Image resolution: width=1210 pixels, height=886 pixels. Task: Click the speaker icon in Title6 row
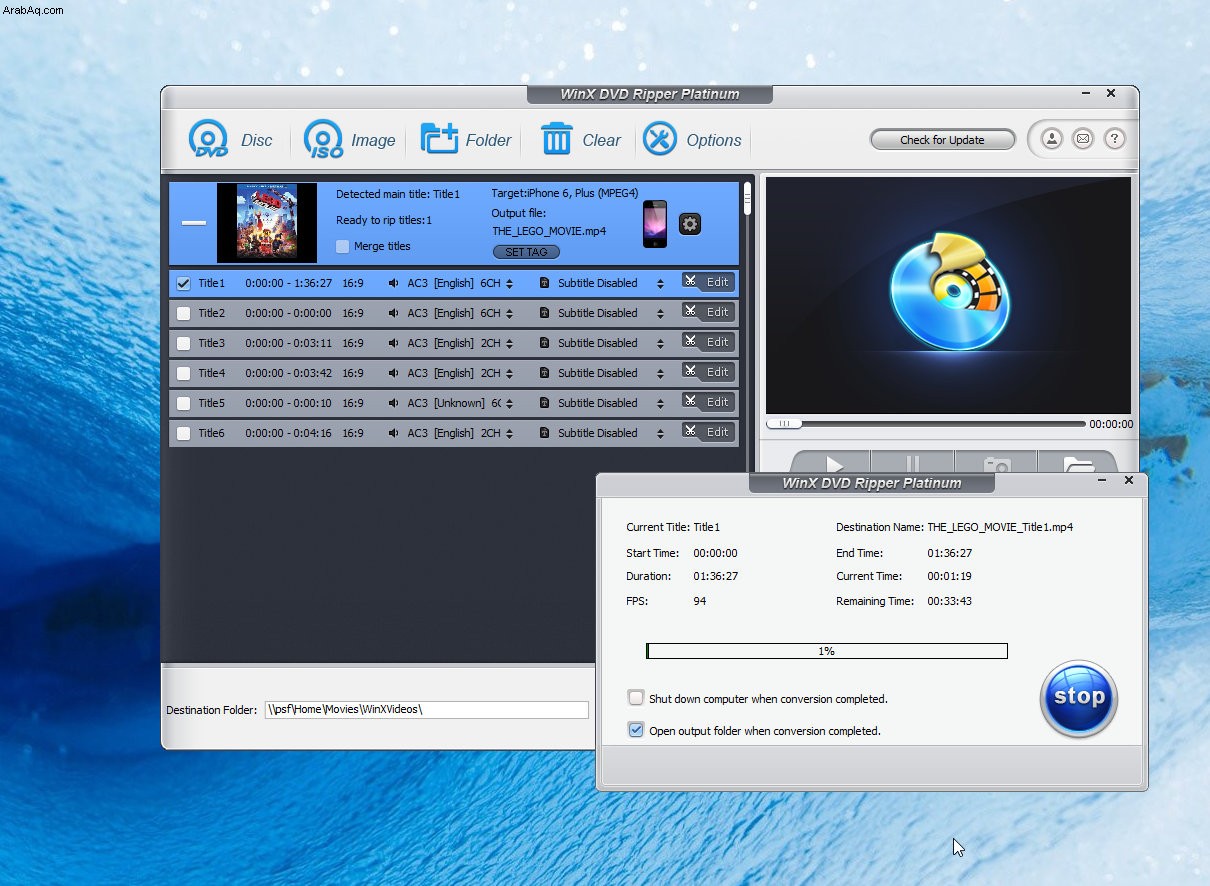[393, 433]
